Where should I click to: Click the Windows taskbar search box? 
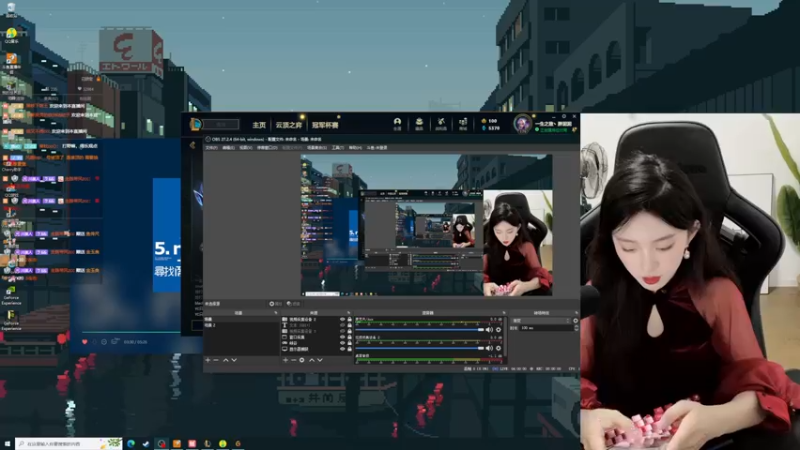pos(69,443)
